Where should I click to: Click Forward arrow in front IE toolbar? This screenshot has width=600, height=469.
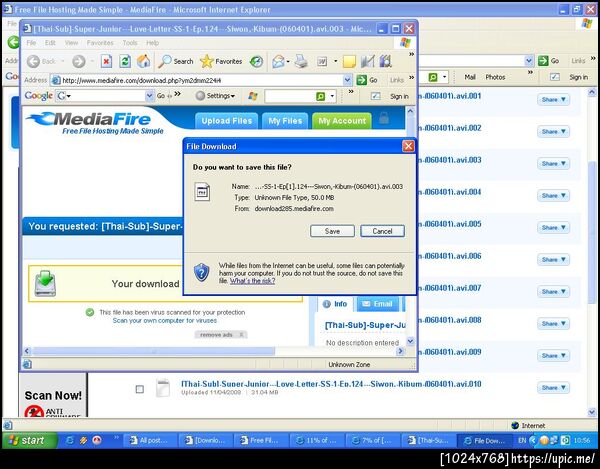pos(79,61)
